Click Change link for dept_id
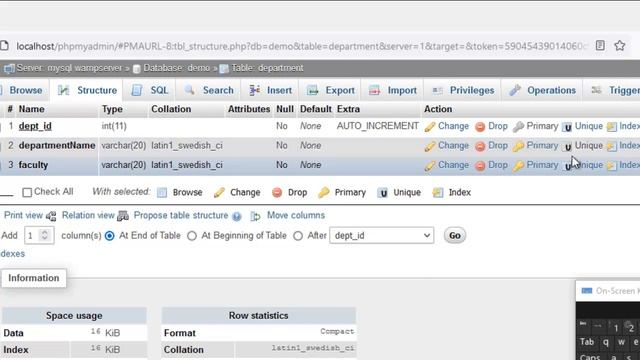640x360 pixels. (x=453, y=126)
